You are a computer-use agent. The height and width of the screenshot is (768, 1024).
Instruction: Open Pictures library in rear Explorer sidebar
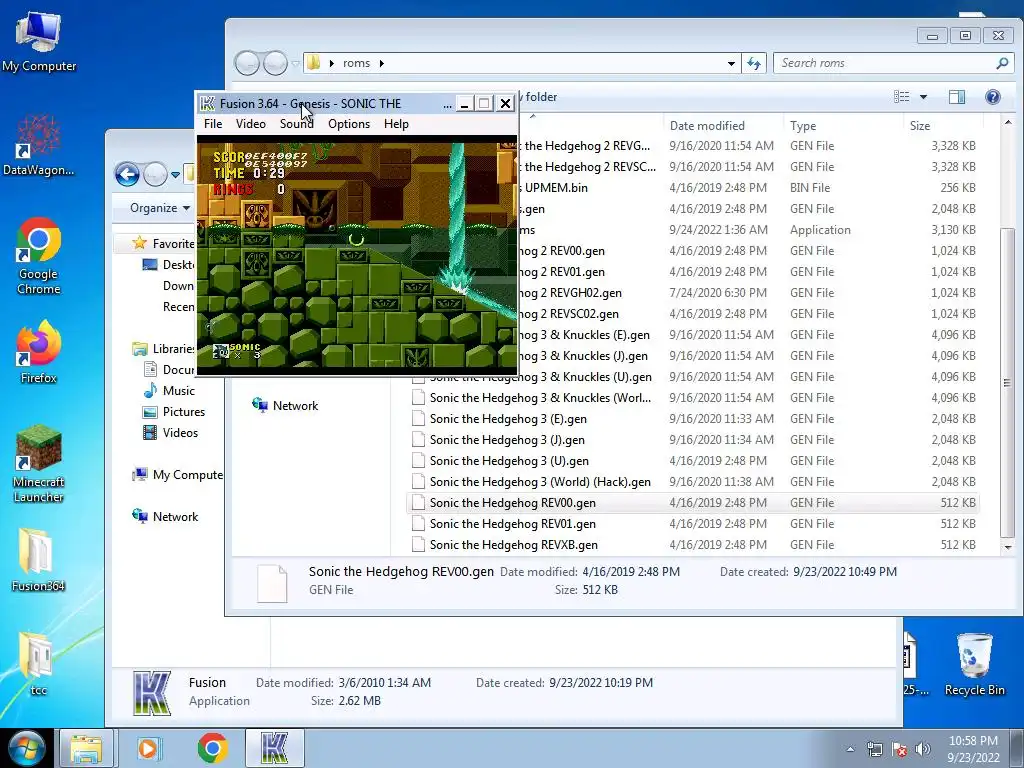tap(174, 411)
